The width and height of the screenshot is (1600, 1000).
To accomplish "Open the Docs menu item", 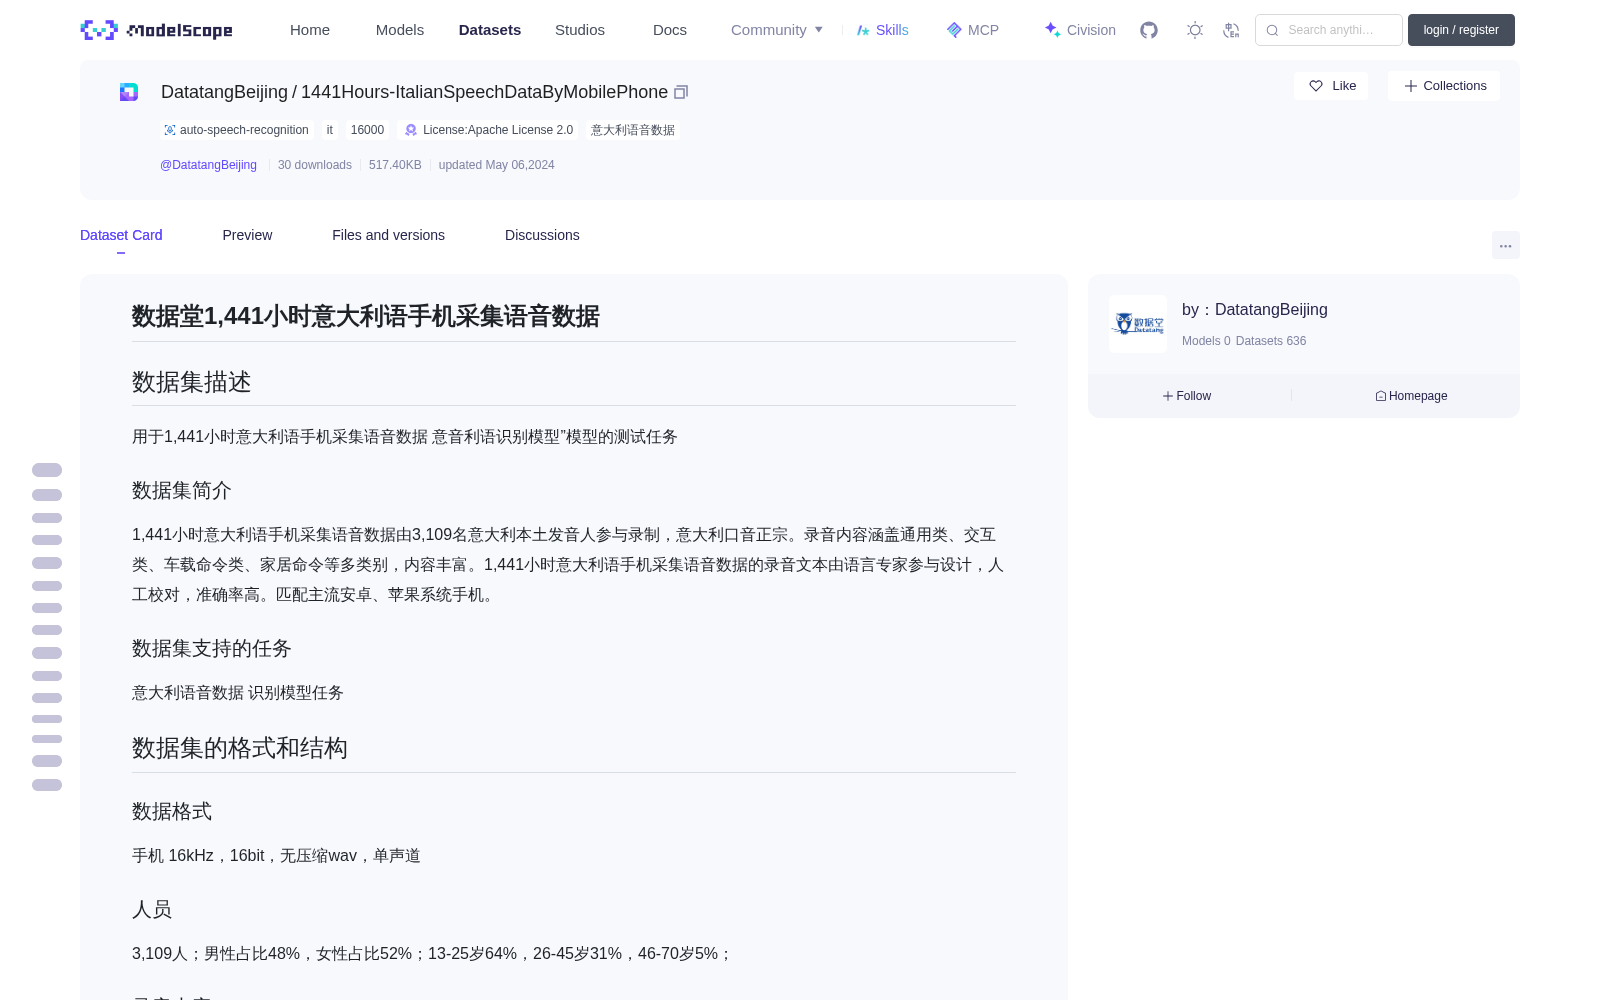I will tap(670, 30).
